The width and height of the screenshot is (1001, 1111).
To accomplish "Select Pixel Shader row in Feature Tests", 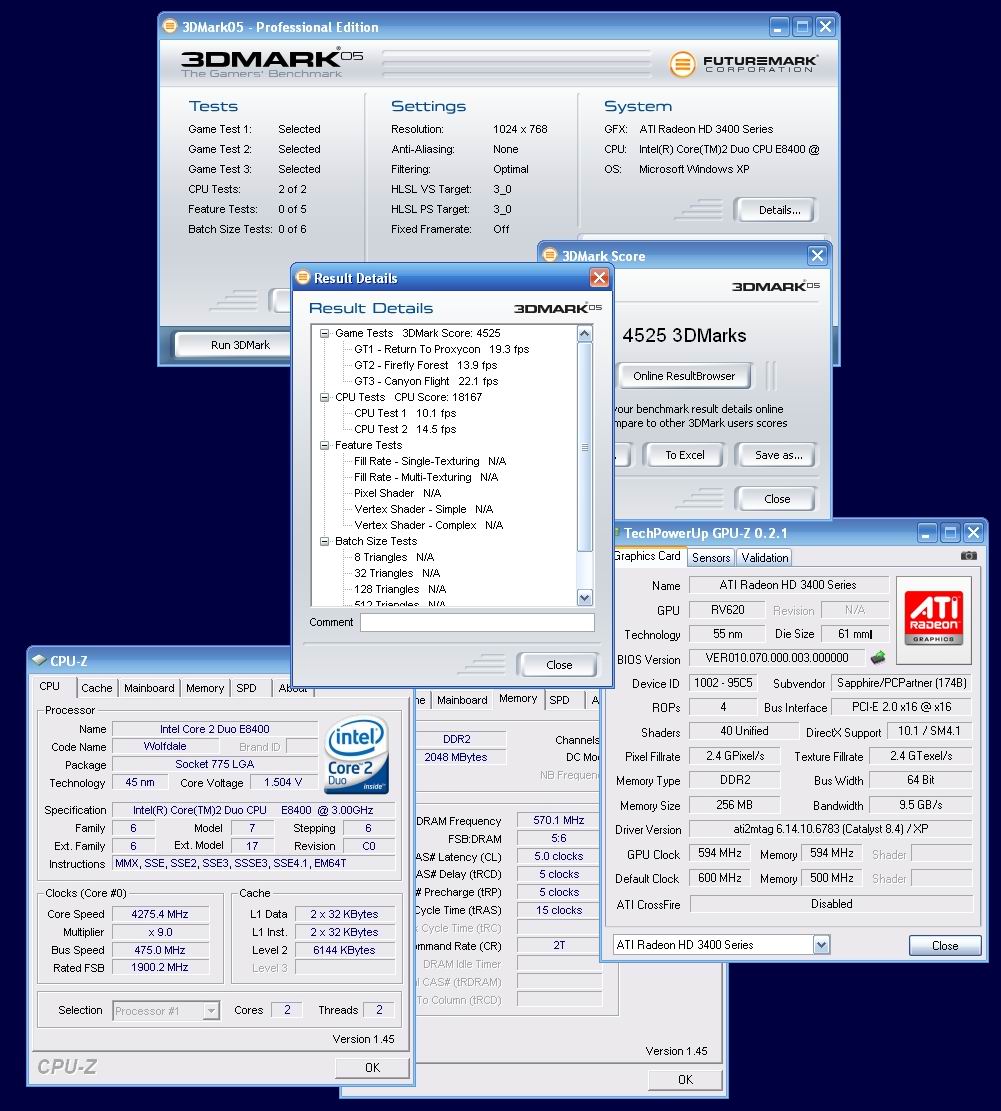I will [x=397, y=493].
